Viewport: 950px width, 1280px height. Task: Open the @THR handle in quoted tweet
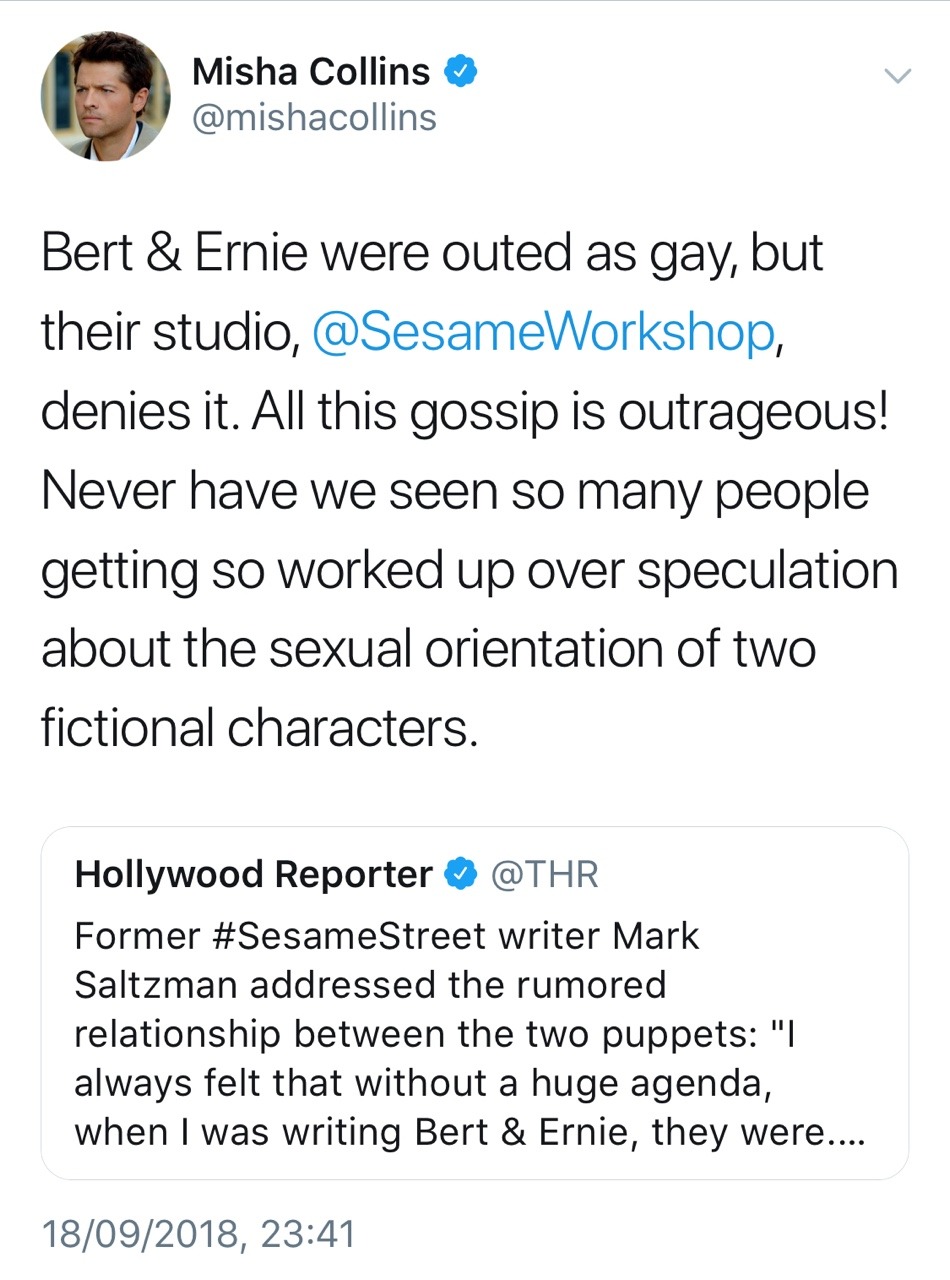[544, 874]
